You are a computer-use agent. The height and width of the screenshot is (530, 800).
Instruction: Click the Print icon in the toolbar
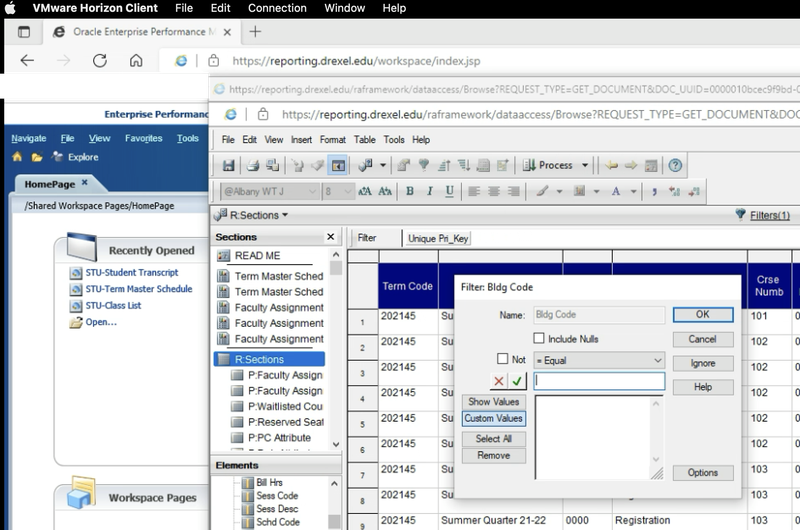coord(253,165)
